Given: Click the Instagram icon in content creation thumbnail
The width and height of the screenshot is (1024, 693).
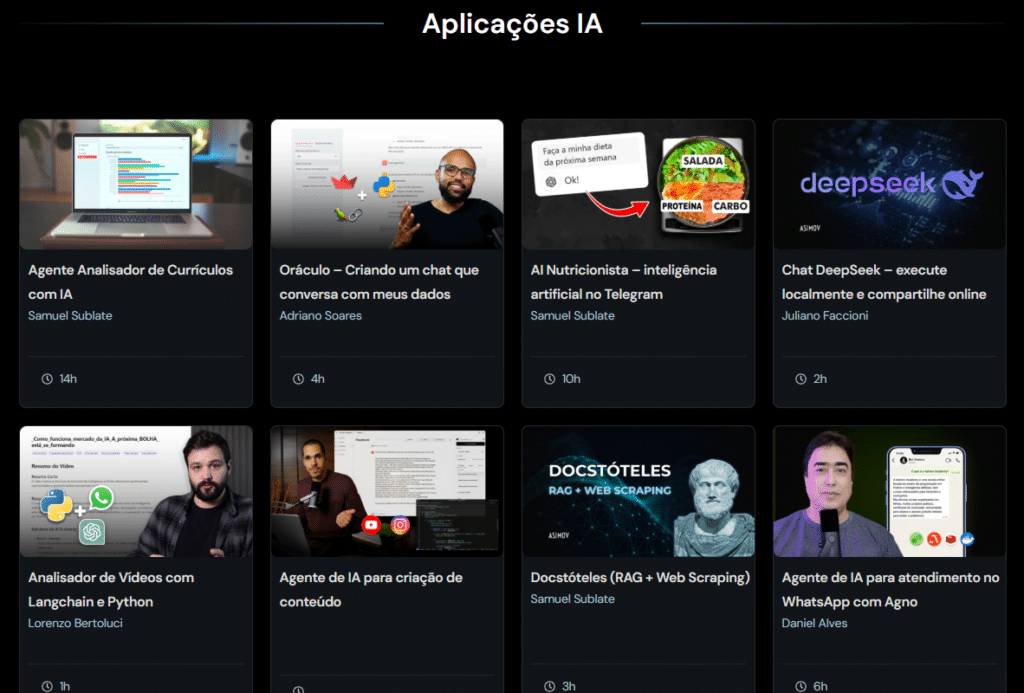Looking at the screenshot, I should 400,525.
